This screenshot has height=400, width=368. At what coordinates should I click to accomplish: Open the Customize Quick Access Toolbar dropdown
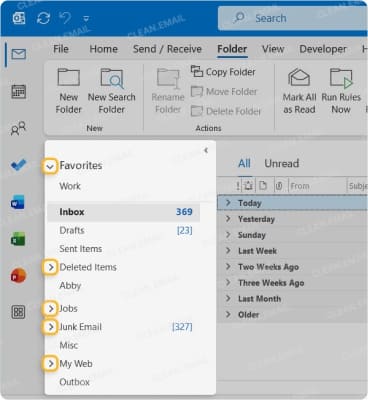pyautogui.click(x=86, y=19)
